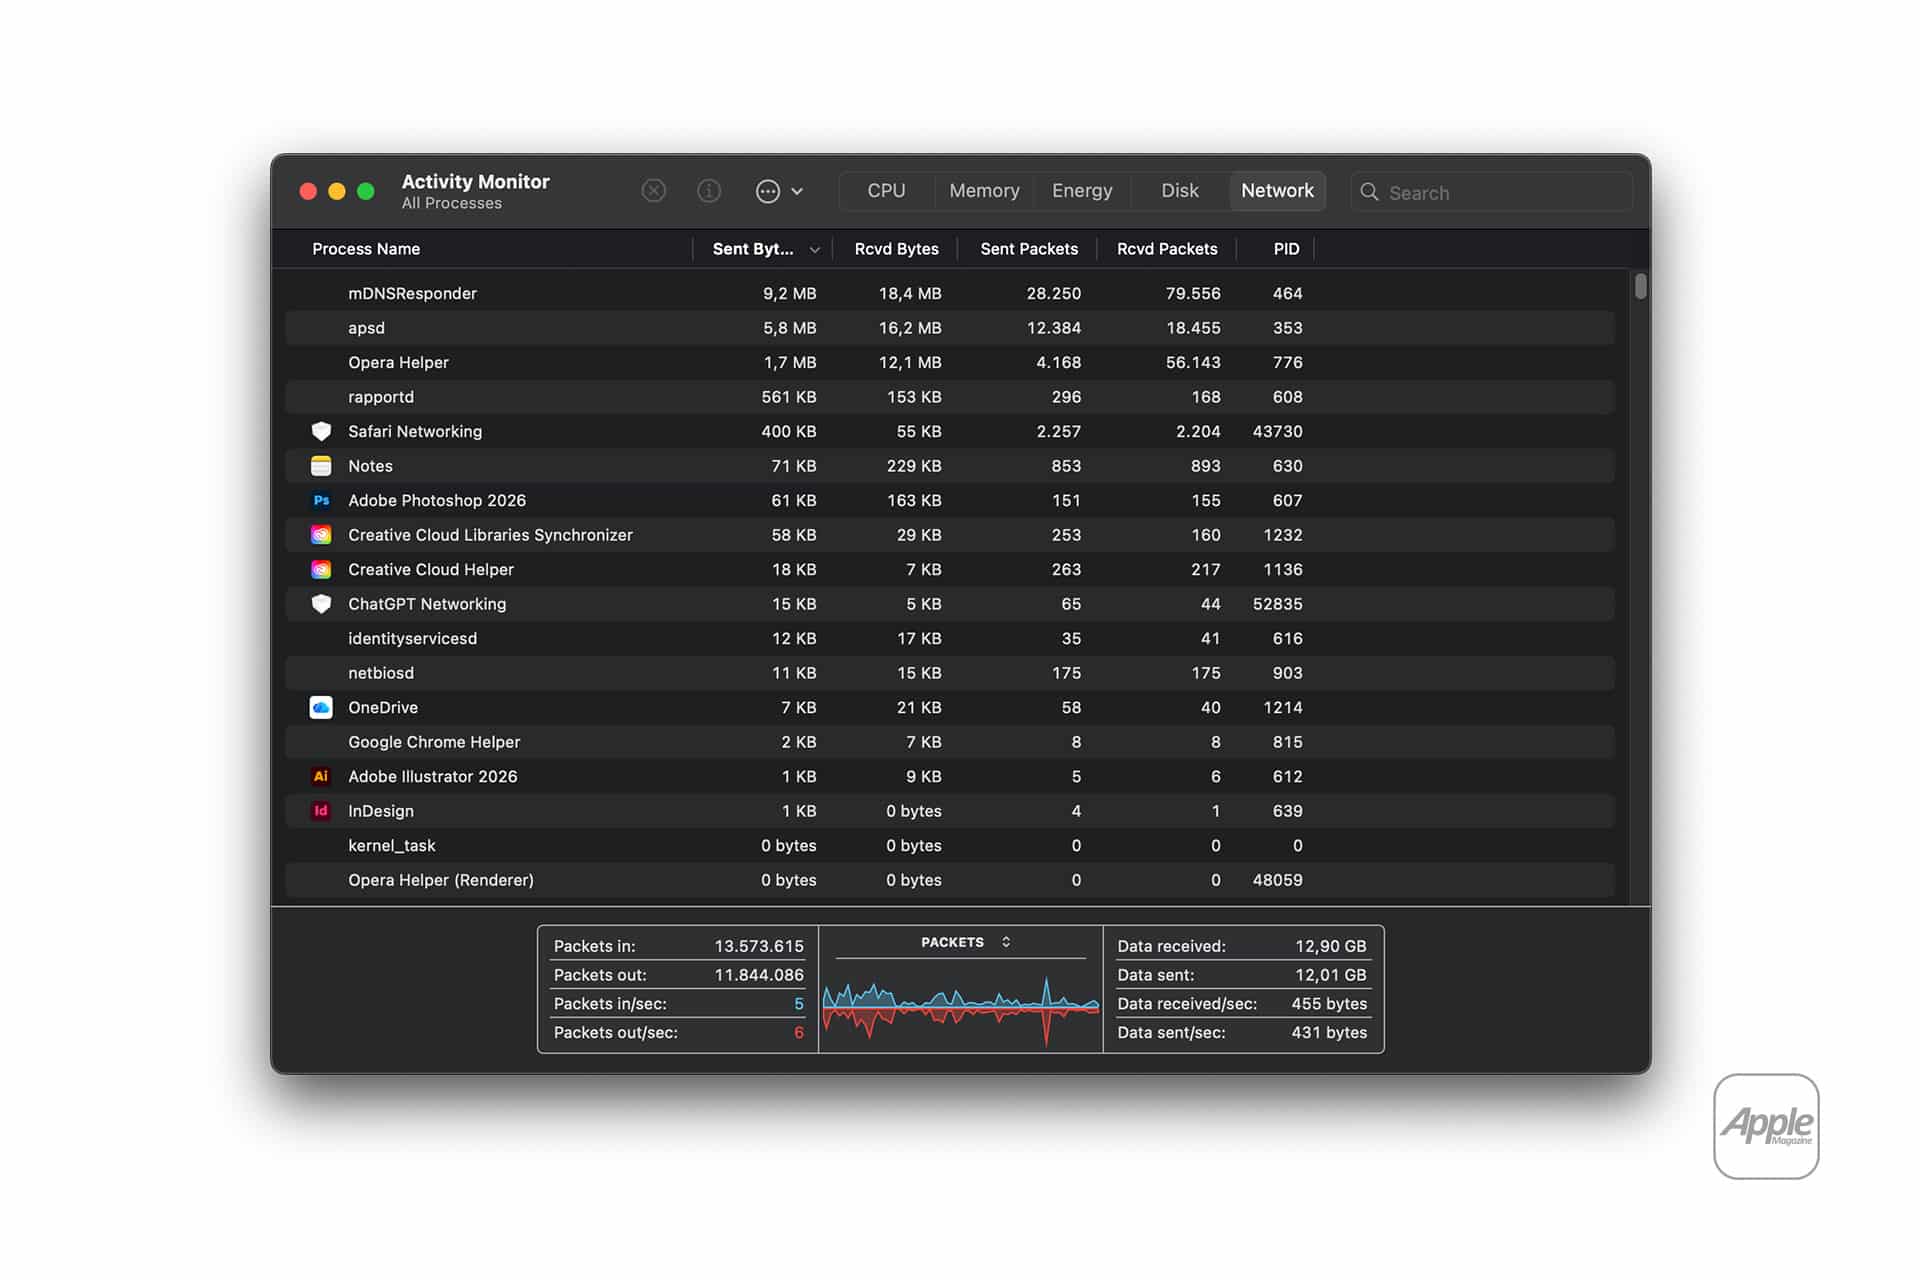Select the rapportd process row
The width and height of the screenshot is (1920, 1280).
(950, 397)
